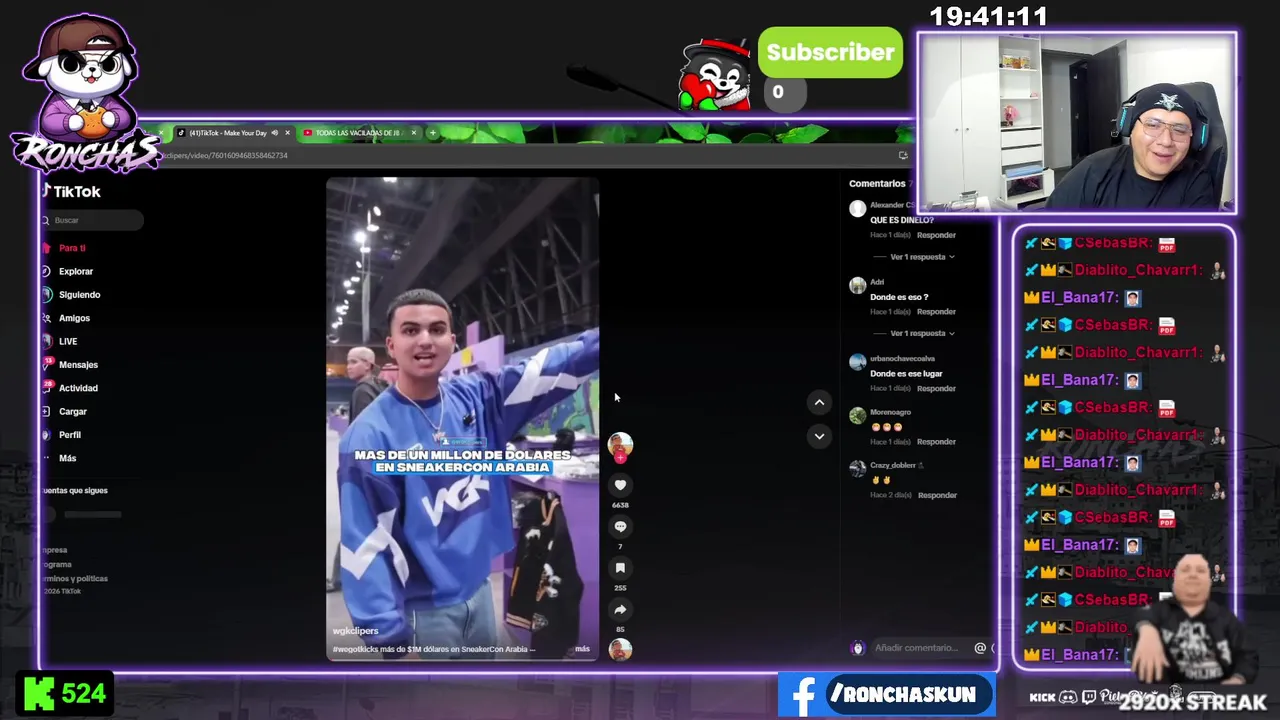Reply to Crazy_doblerr's comment
The width and height of the screenshot is (1280, 720).
coord(937,495)
